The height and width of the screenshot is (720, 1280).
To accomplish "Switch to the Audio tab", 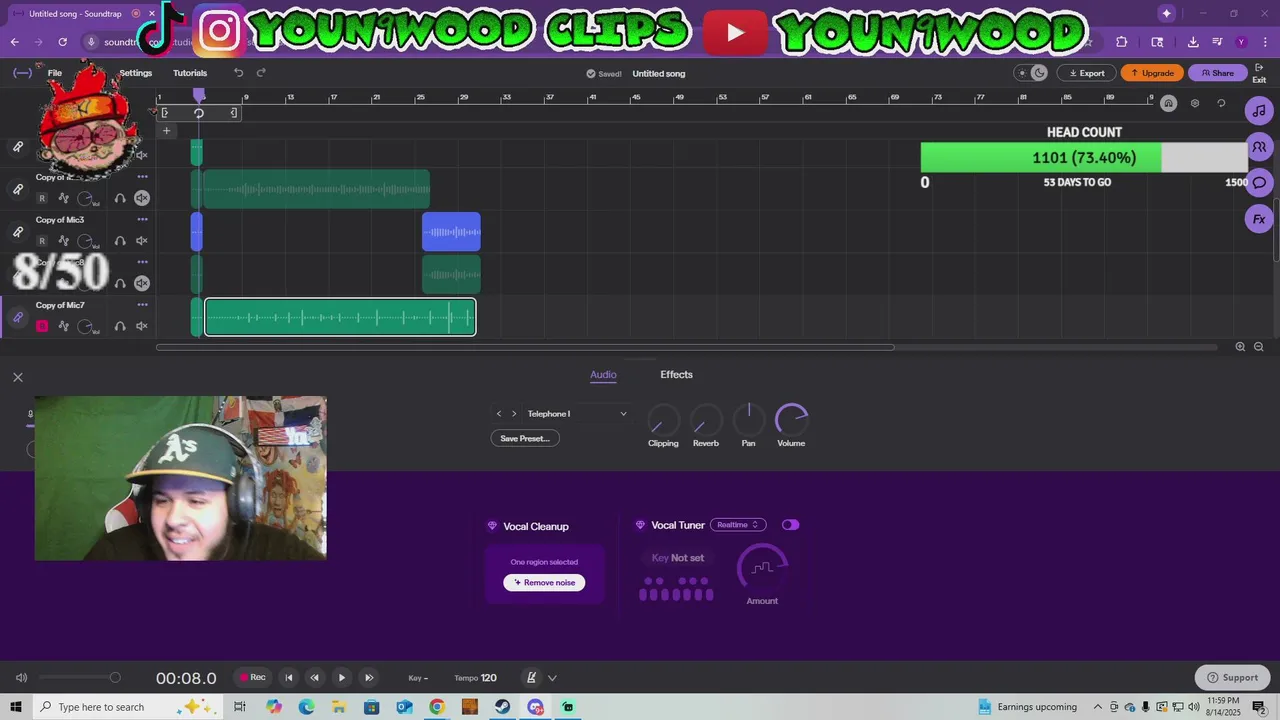I will pyautogui.click(x=603, y=375).
